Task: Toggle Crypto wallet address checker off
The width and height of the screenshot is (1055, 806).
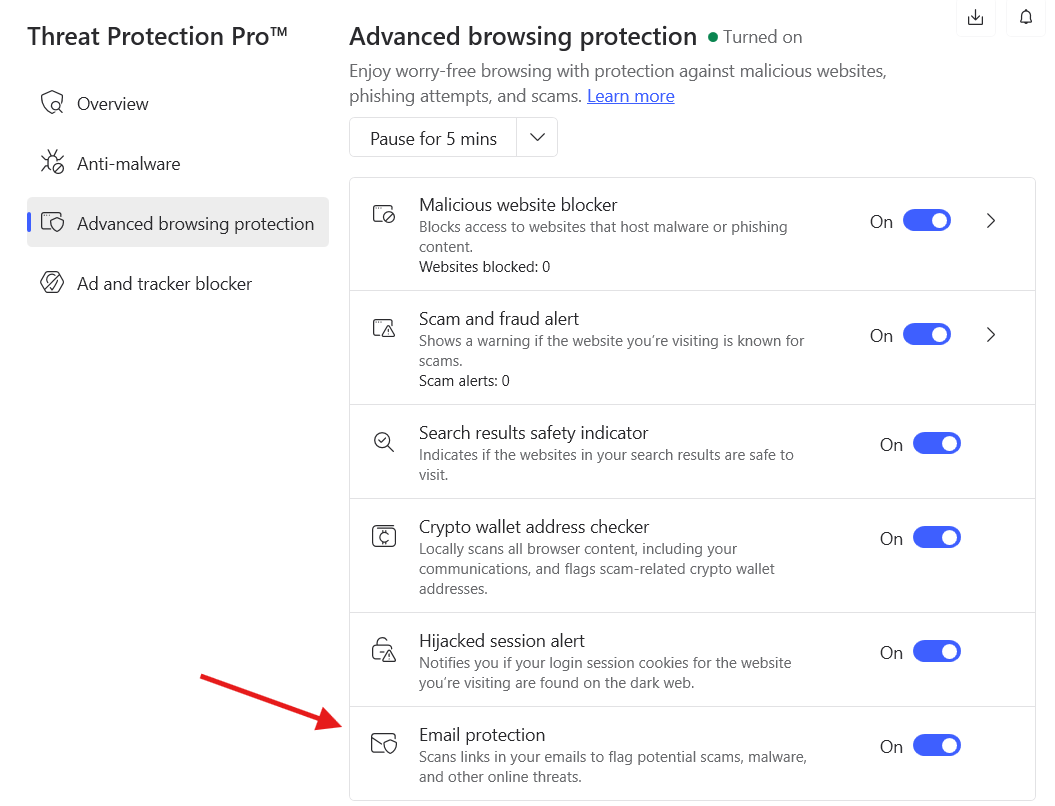Action: pos(936,537)
